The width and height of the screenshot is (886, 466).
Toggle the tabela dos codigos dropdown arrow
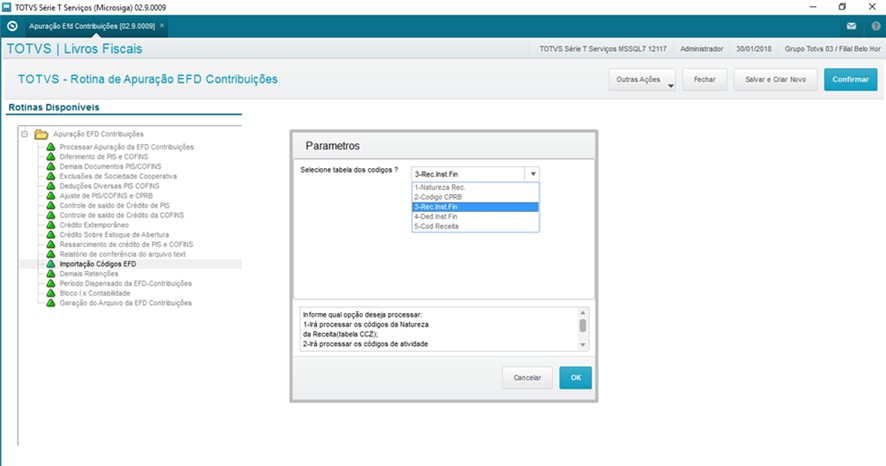point(532,174)
